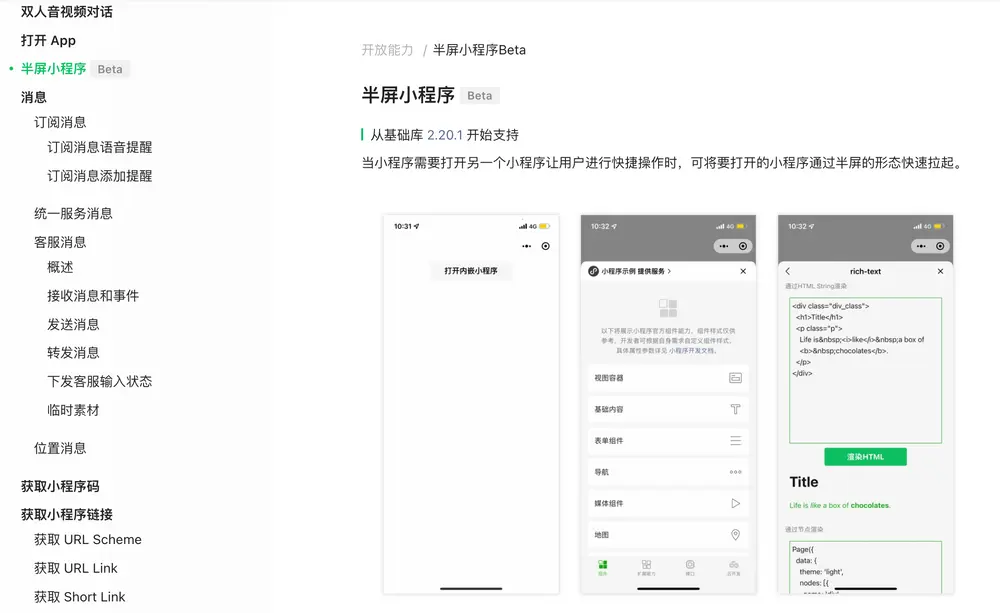Expand the 订阅消息 section in sidebar
This screenshot has width=1000, height=613.
tap(60, 122)
